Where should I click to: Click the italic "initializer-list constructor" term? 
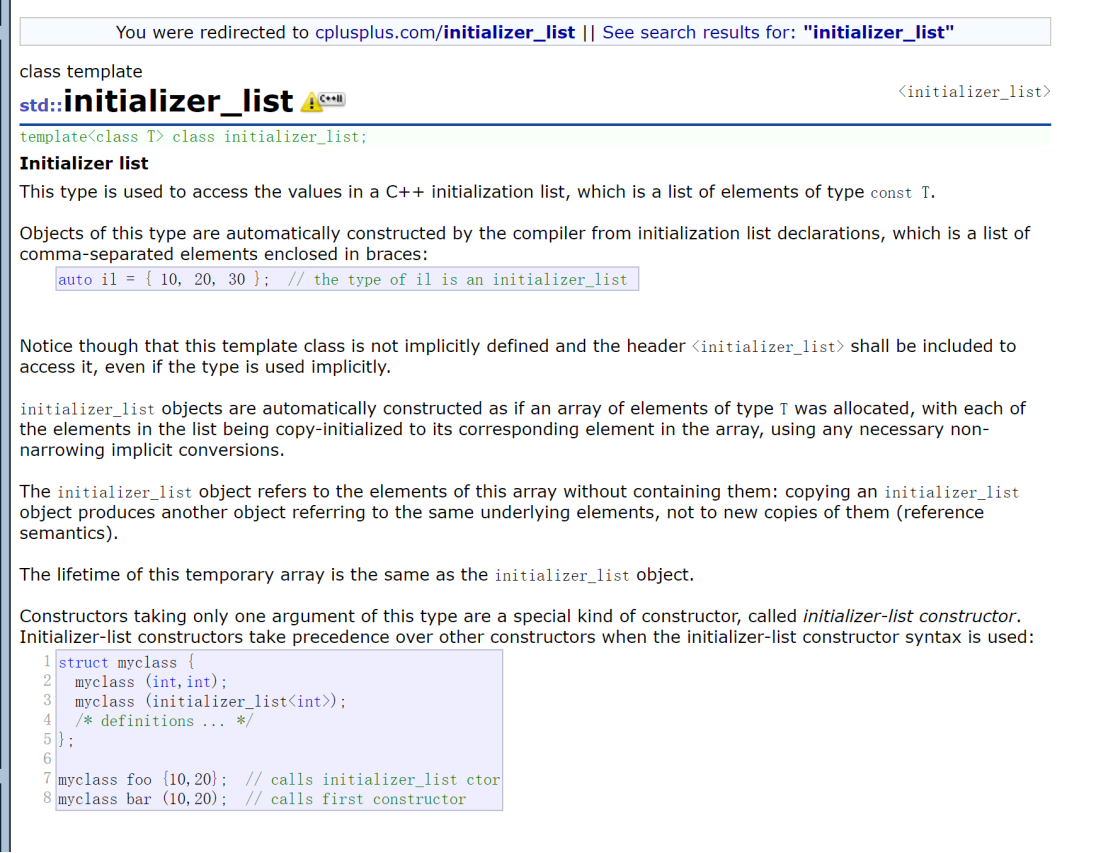coord(909,616)
